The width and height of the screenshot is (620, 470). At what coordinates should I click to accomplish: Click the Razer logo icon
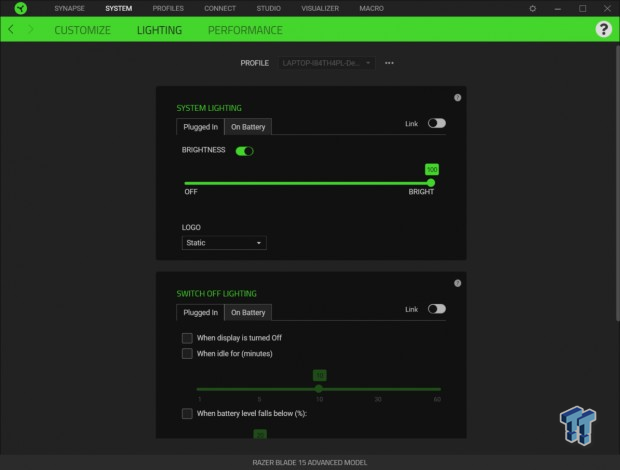[x=21, y=8]
